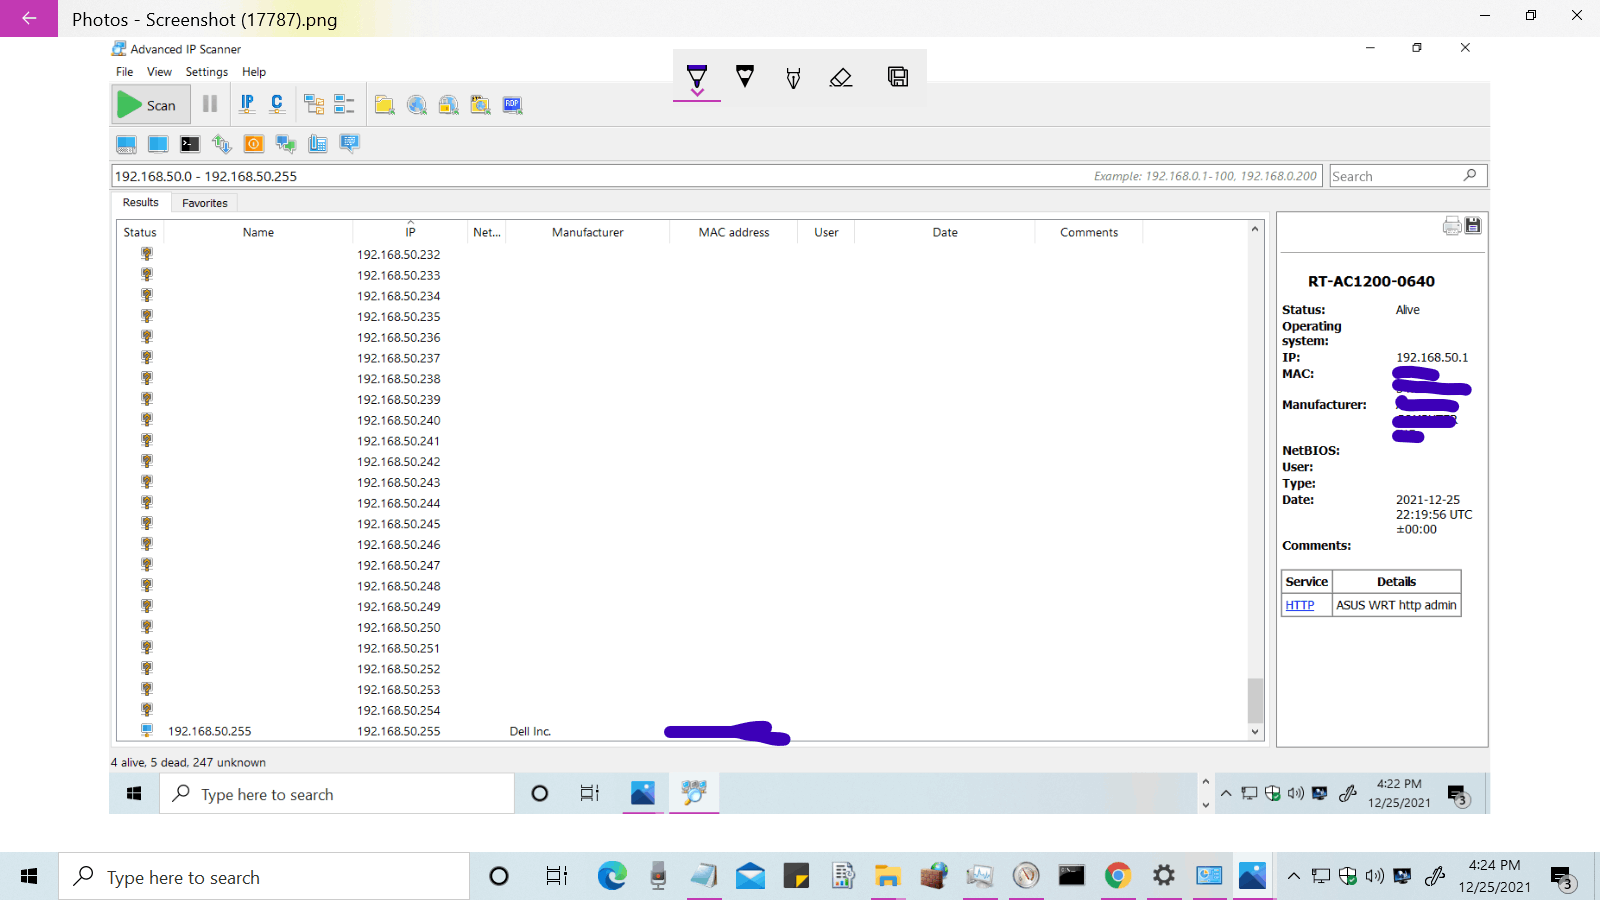1600x900 pixels.
Task: Click the send message monitor icon
Action: [x=350, y=144]
